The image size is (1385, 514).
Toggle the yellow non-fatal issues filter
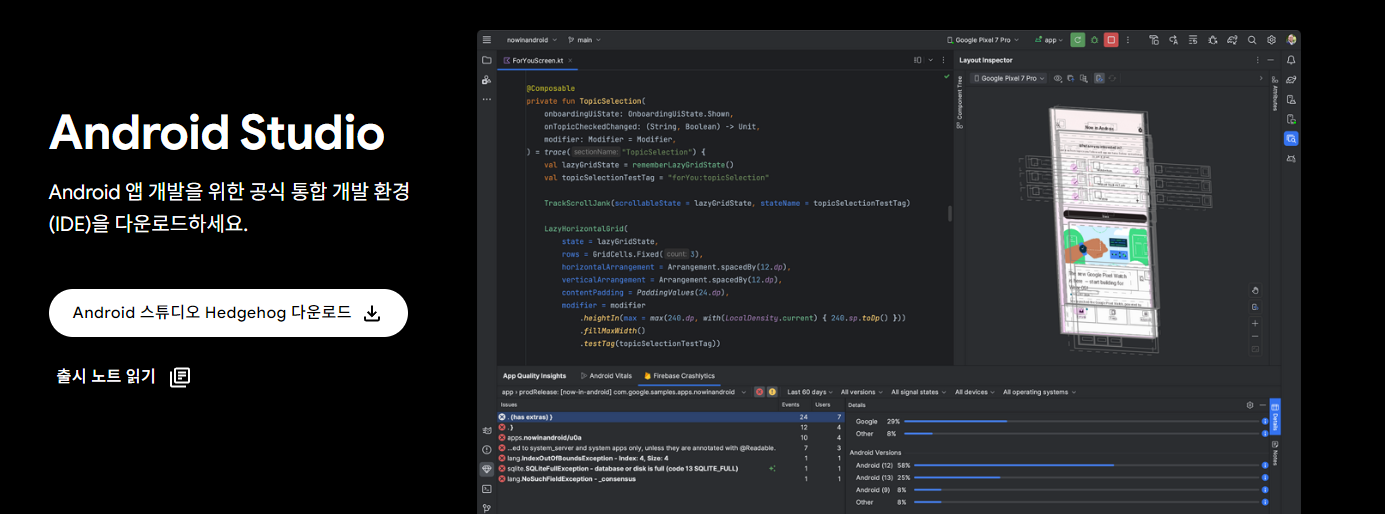(772, 392)
